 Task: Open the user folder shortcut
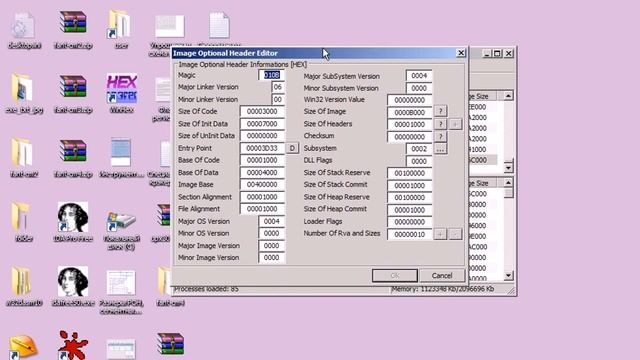(x=121, y=29)
